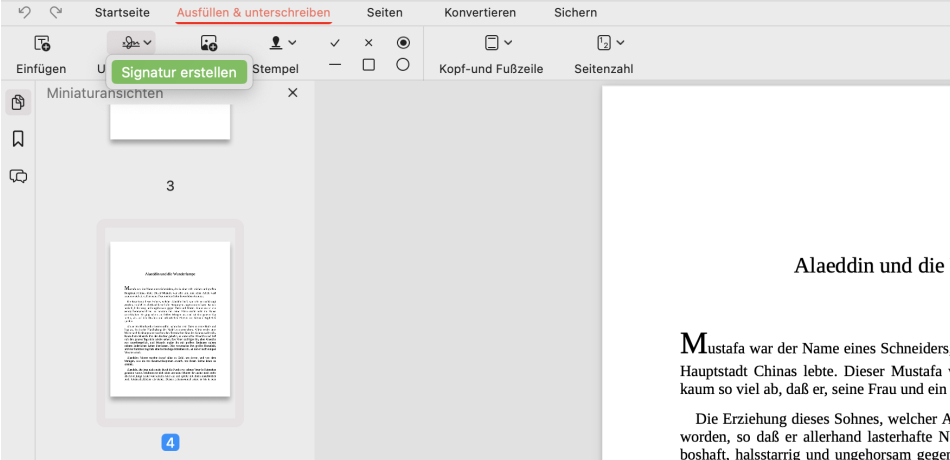Select the cross mark fill tool

(x=369, y=43)
